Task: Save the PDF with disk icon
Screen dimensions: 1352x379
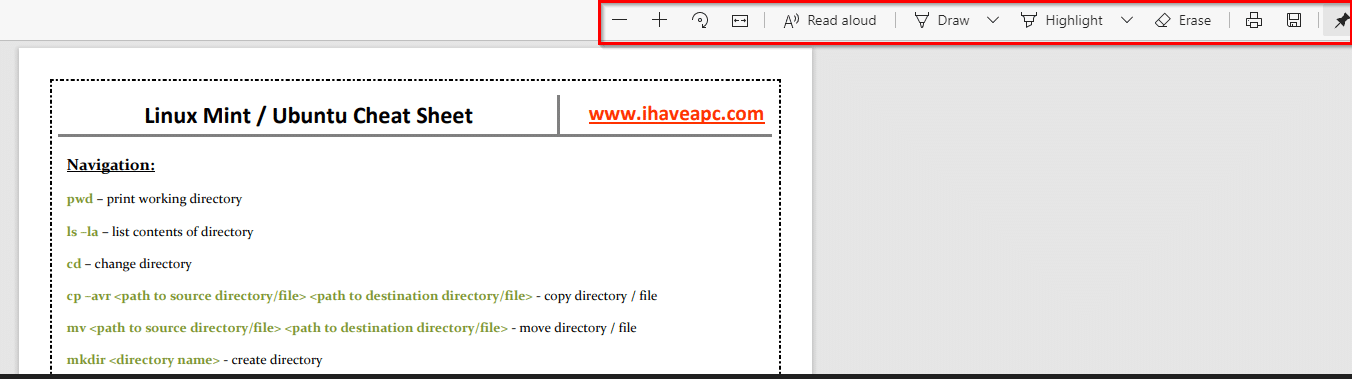Action: pos(1294,20)
